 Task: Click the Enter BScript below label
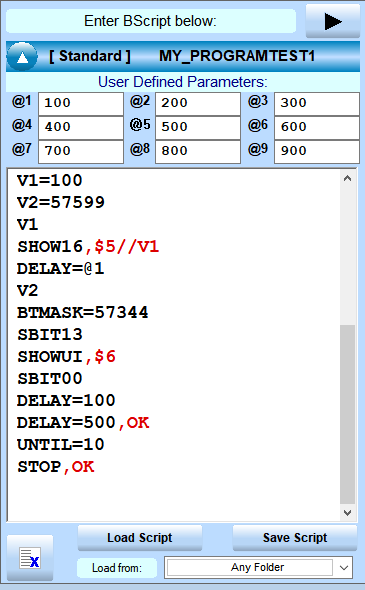(150, 21)
